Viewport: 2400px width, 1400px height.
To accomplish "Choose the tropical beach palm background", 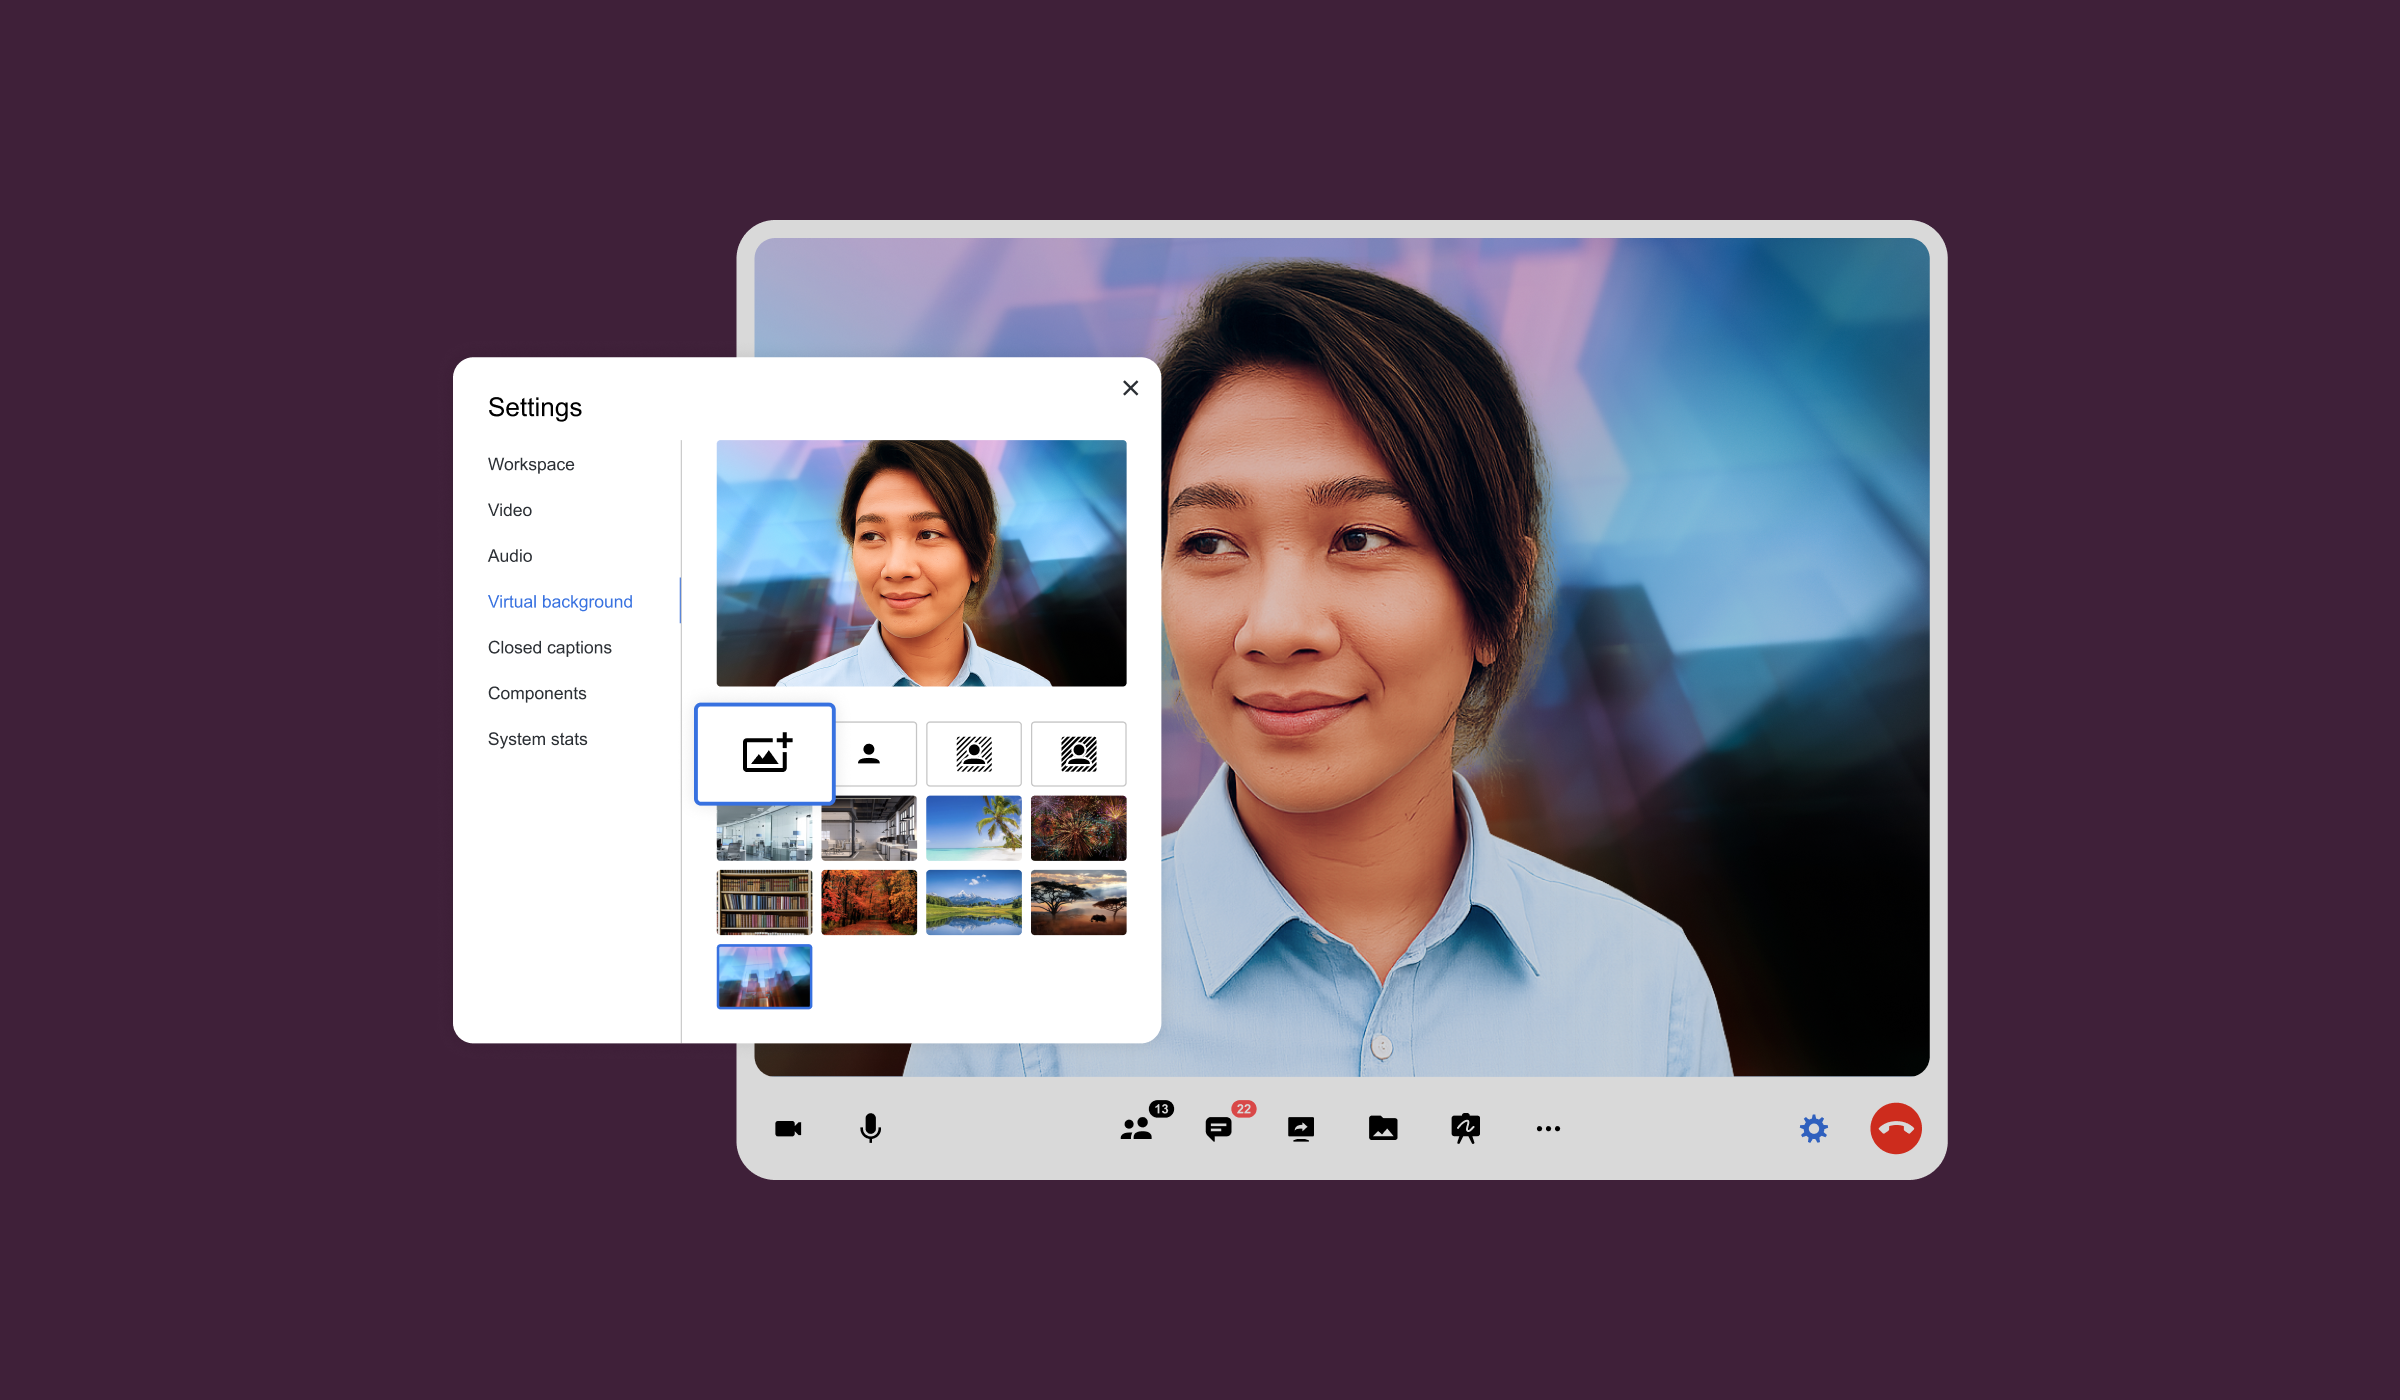I will (x=974, y=828).
